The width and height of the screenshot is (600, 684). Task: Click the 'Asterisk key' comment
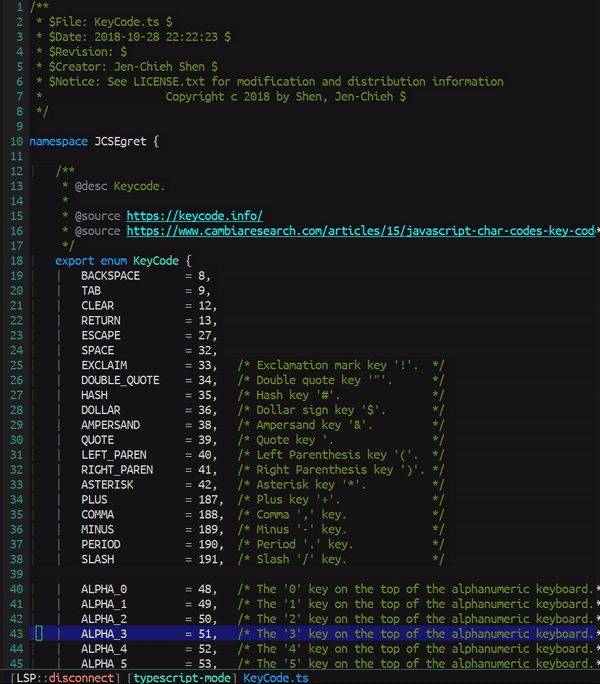tap(341, 485)
